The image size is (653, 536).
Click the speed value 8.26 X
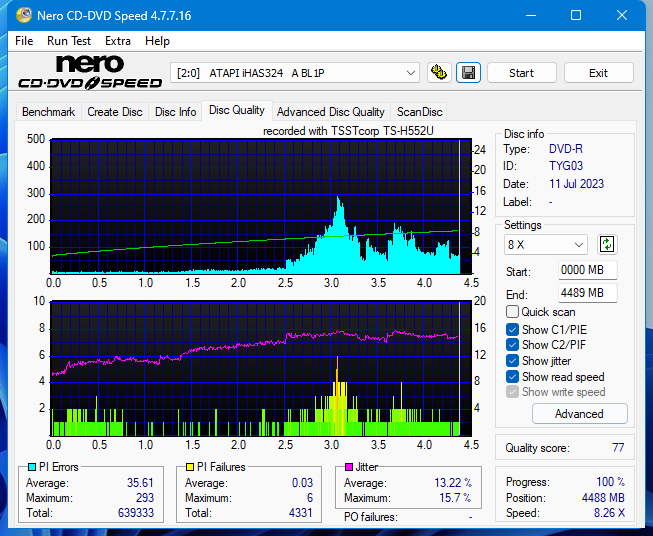(x=609, y=513)
